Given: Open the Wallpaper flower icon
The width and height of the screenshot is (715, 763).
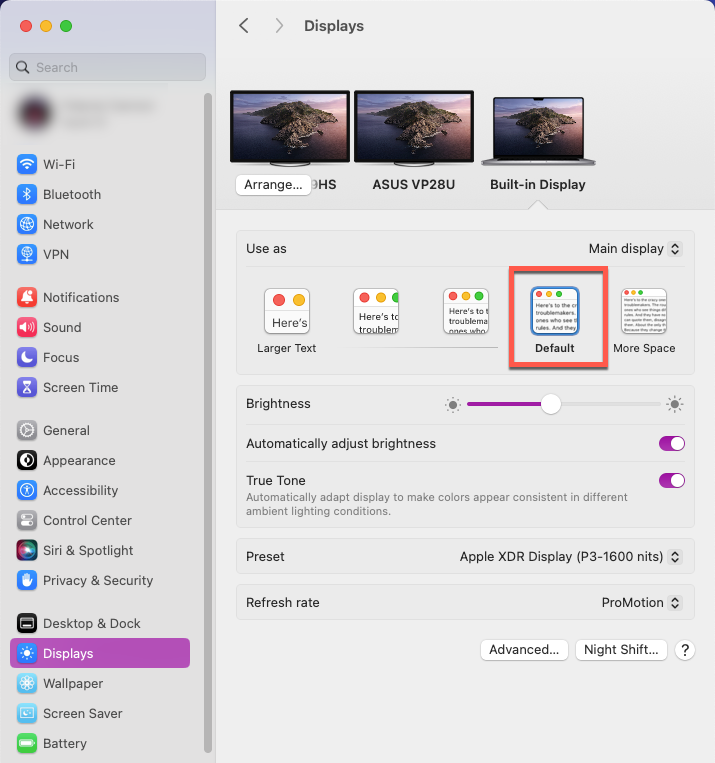Looking at the screenshot, I should coord(27,684).
